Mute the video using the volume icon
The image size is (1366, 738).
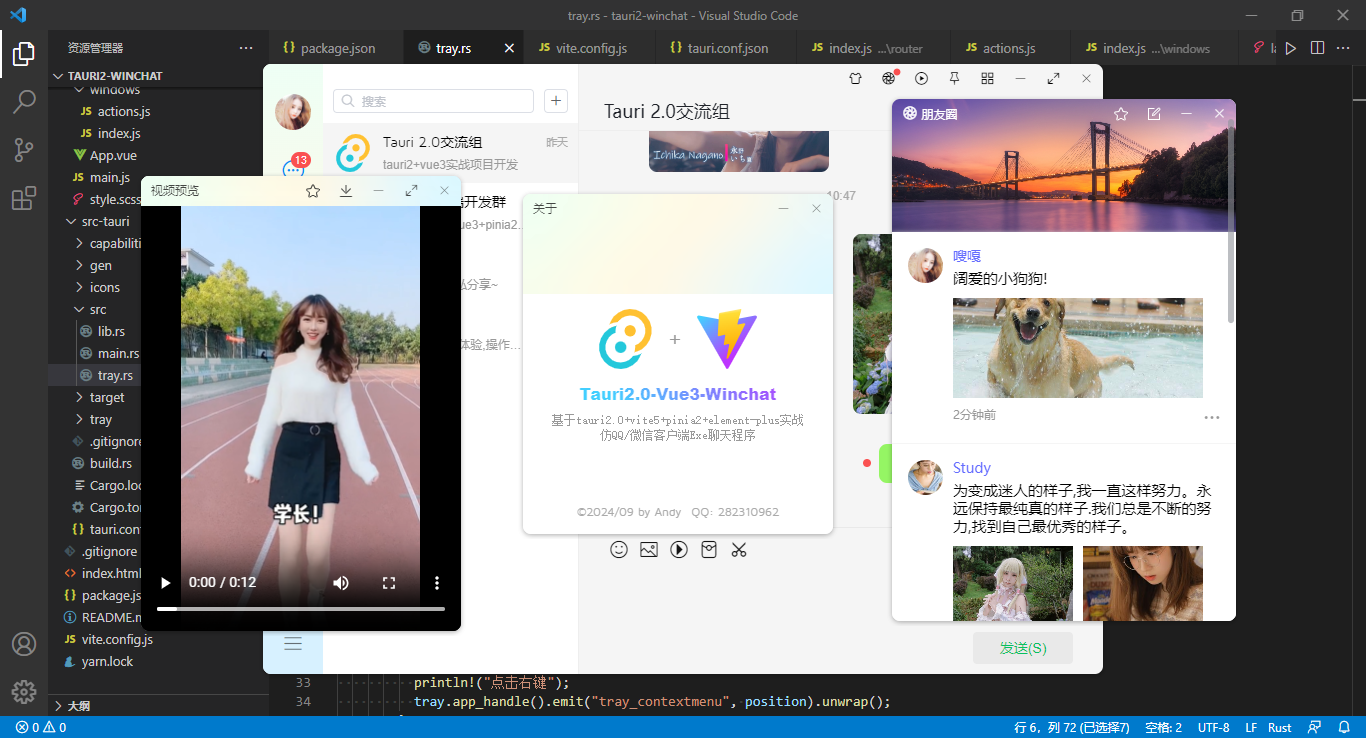click(341, 583)
